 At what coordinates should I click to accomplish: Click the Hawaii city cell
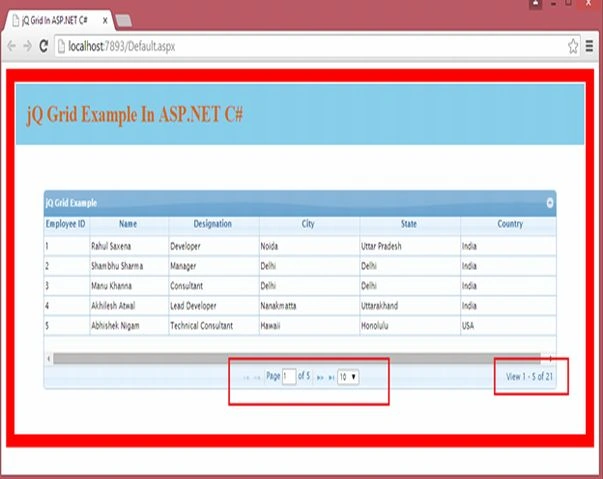pyautogui.click(x=309, y=326)
